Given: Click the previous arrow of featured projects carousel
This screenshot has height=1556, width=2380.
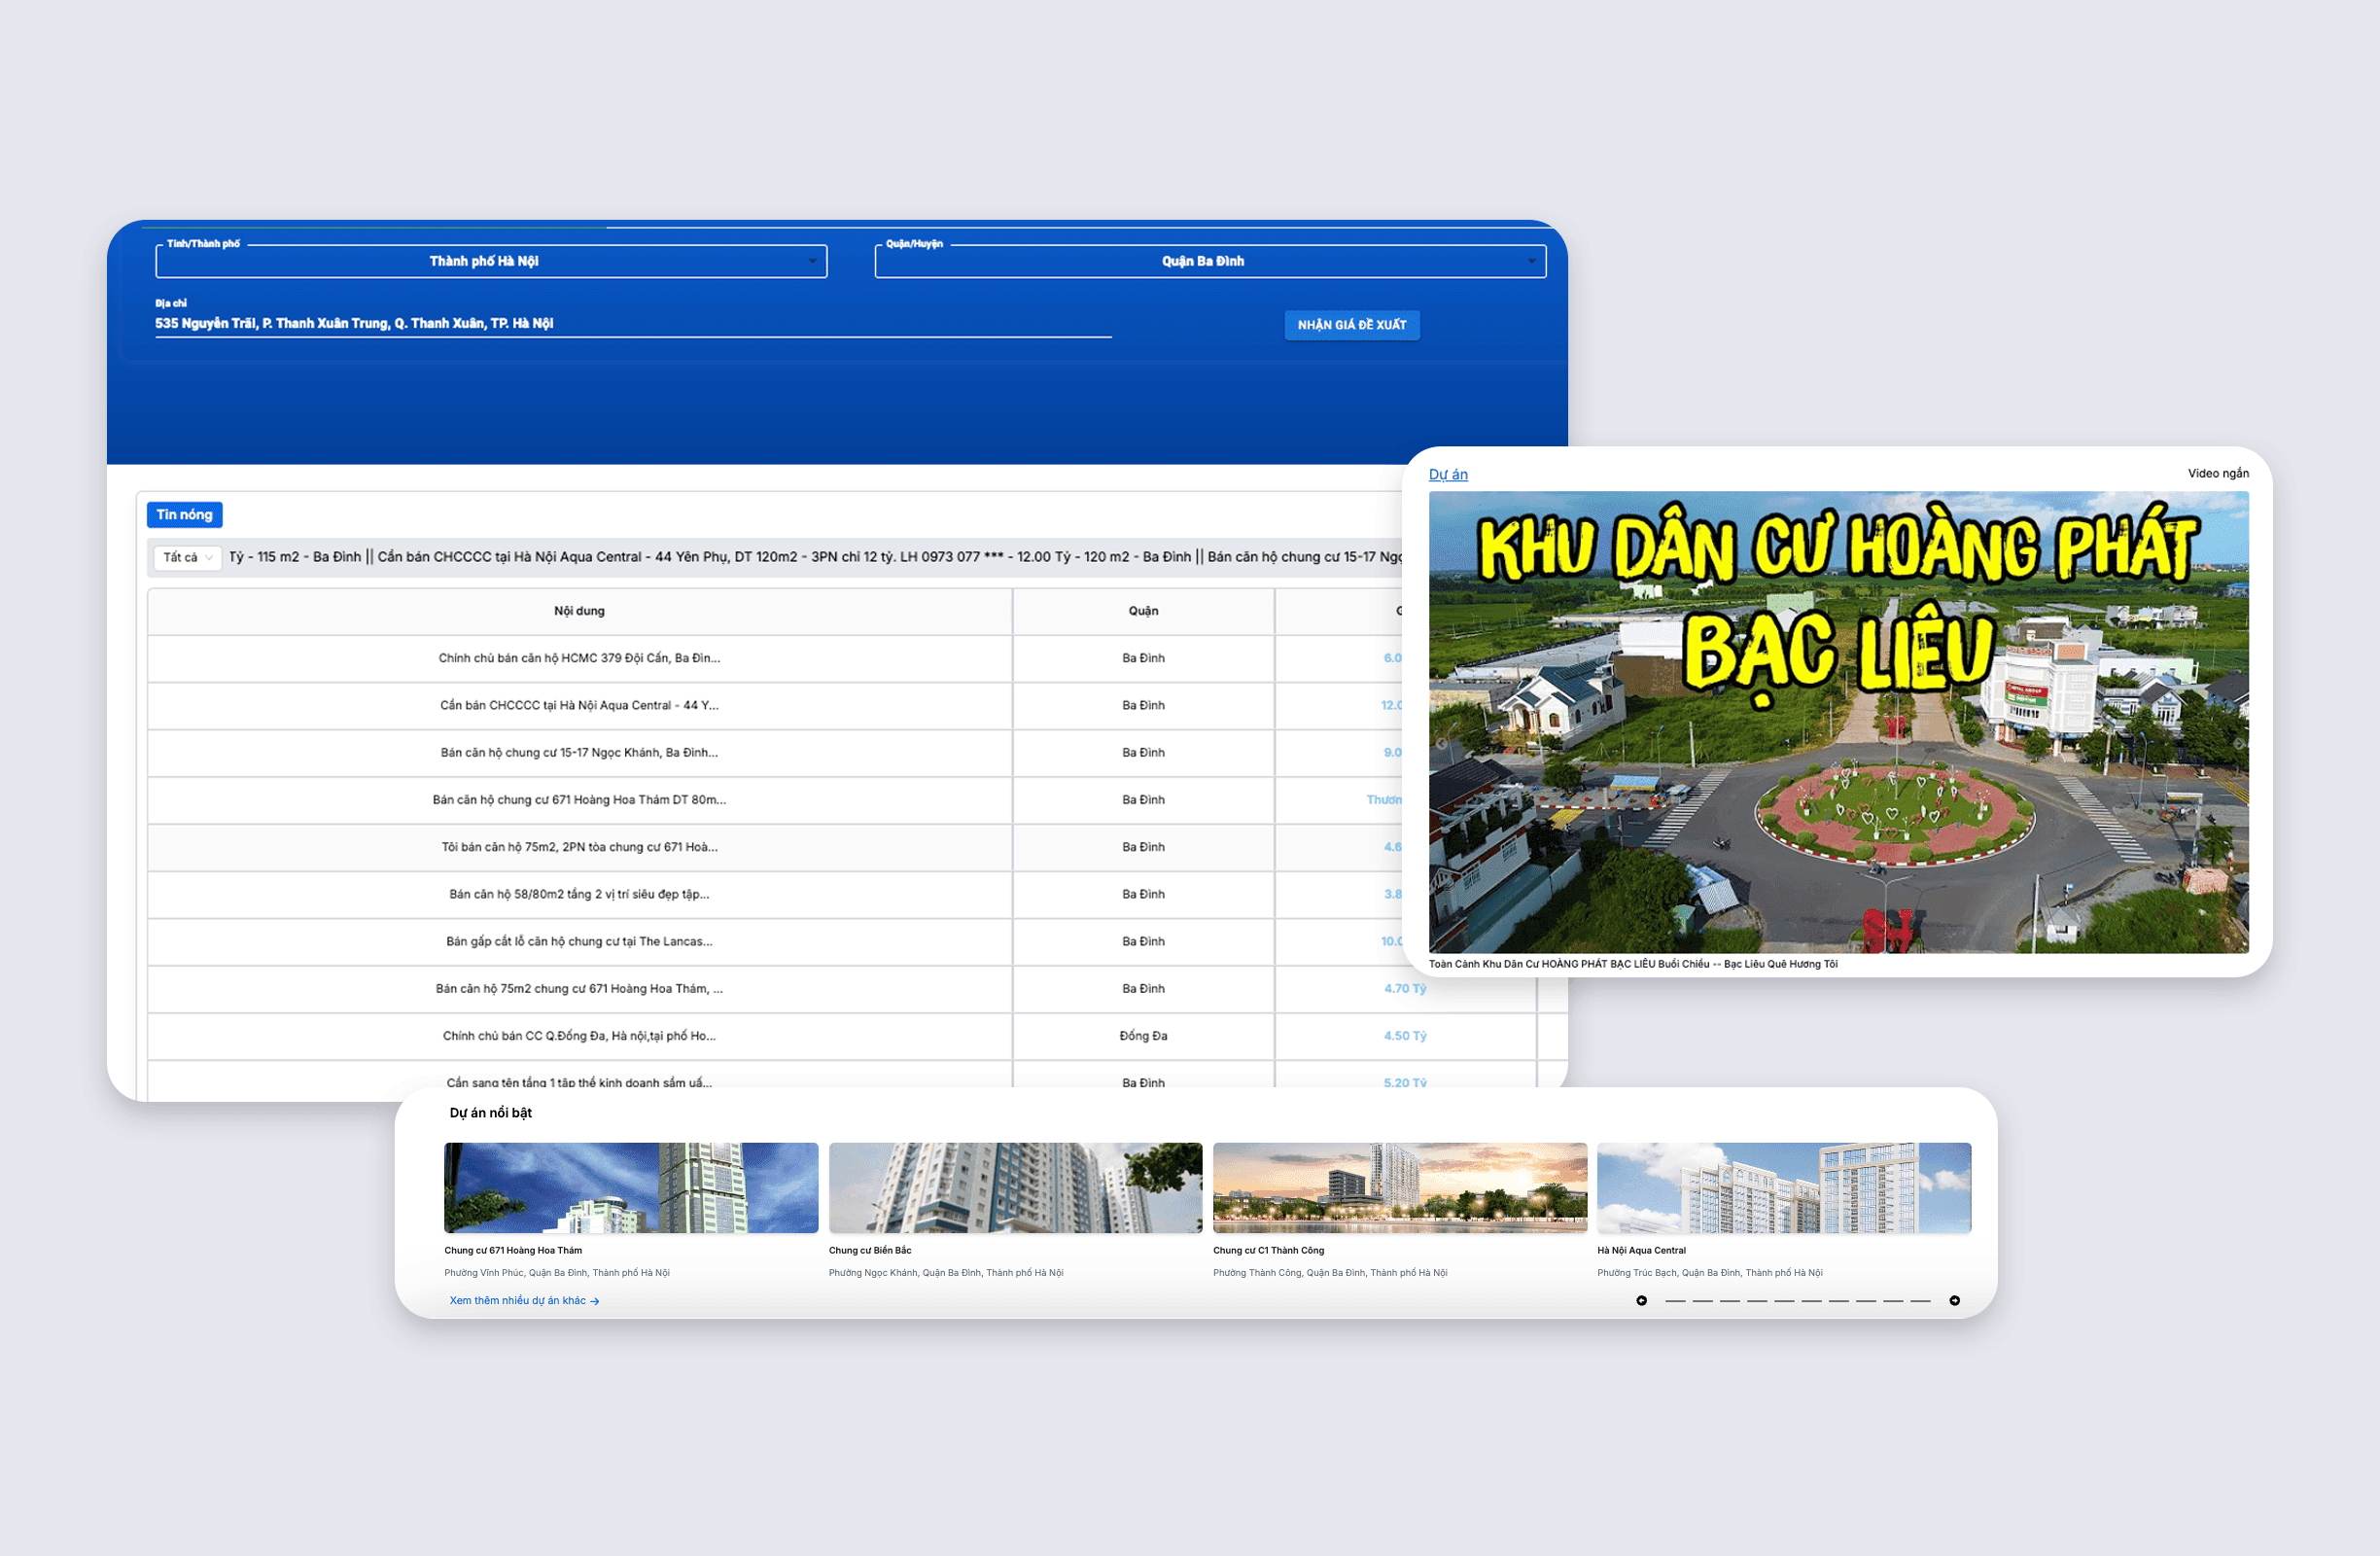Looking at the screenshot, I should click(1641, 1300).
